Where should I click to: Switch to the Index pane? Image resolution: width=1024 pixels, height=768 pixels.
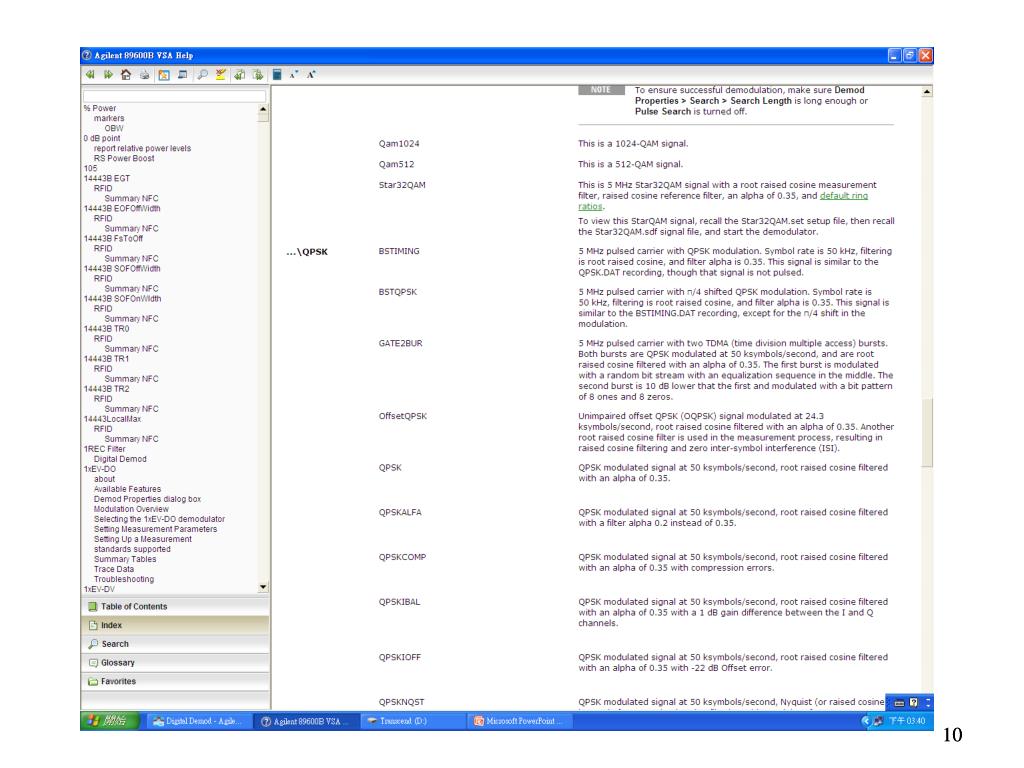pyautogui.click(x=175, y=625)
